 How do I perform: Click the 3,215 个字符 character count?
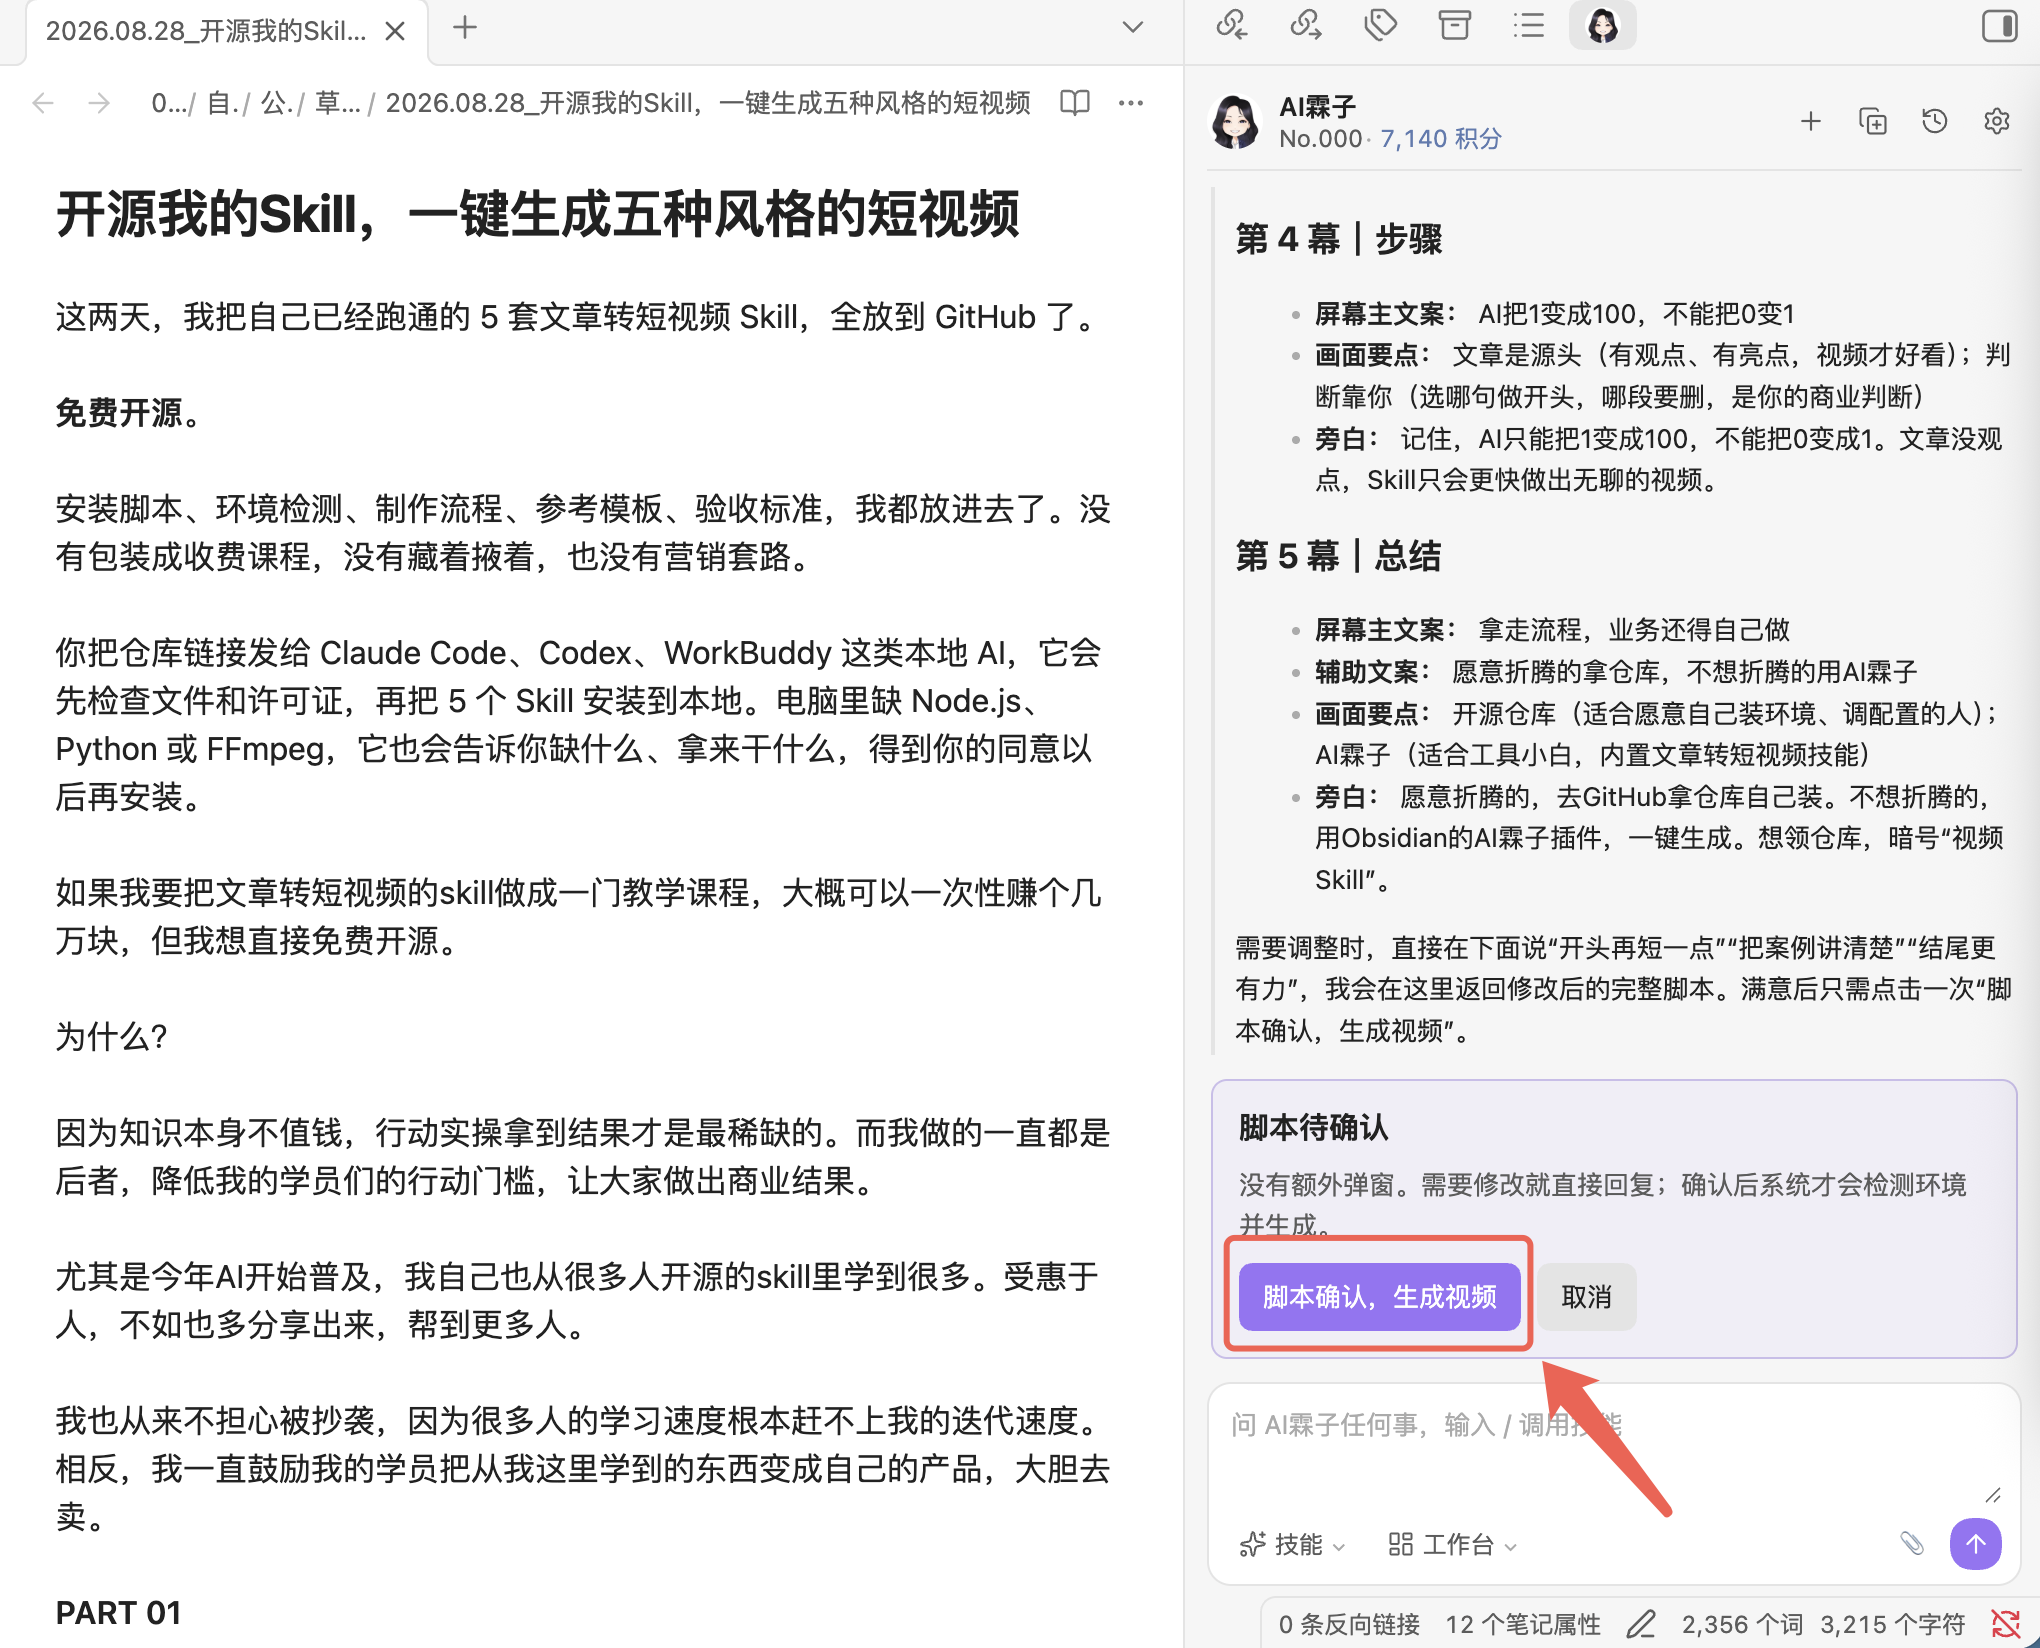(1893, 1624)
